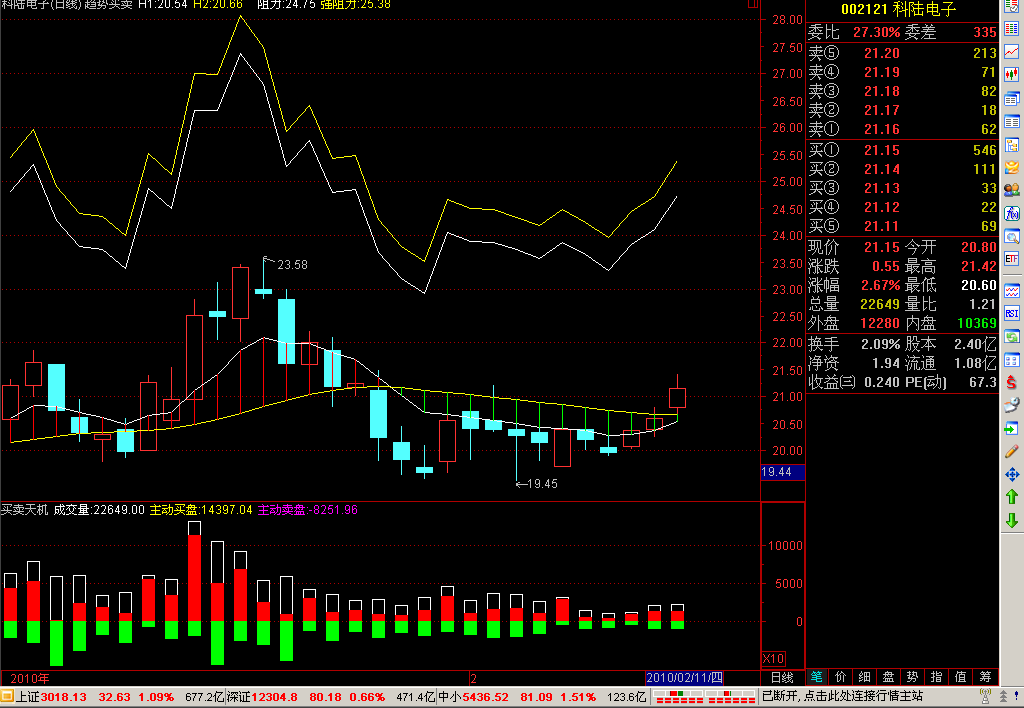Click the green up arrow icon
The height and width of the screenshot is (708, 1024).
[x=1012, y=497]
